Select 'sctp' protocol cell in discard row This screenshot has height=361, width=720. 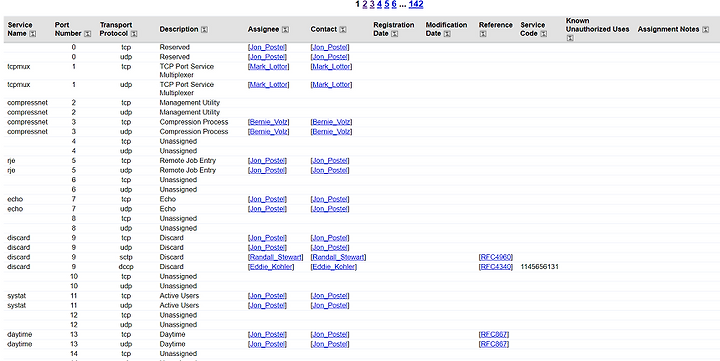click(126, 257)
